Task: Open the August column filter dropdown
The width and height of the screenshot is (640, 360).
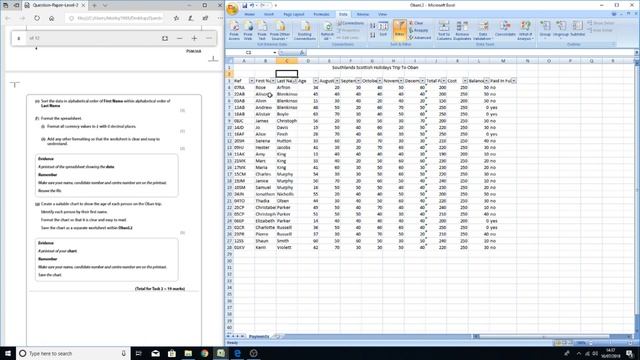Action: tap(337, 81)
